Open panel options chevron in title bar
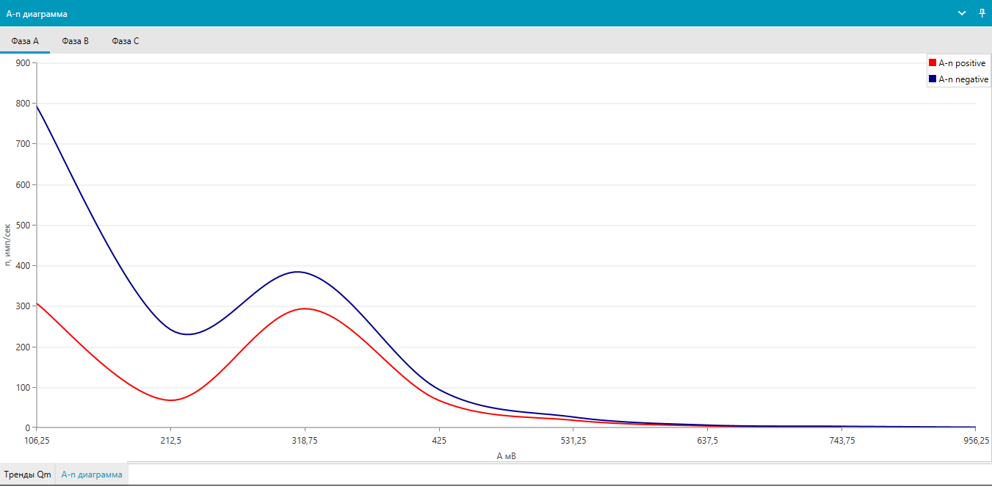 point(962,13)
